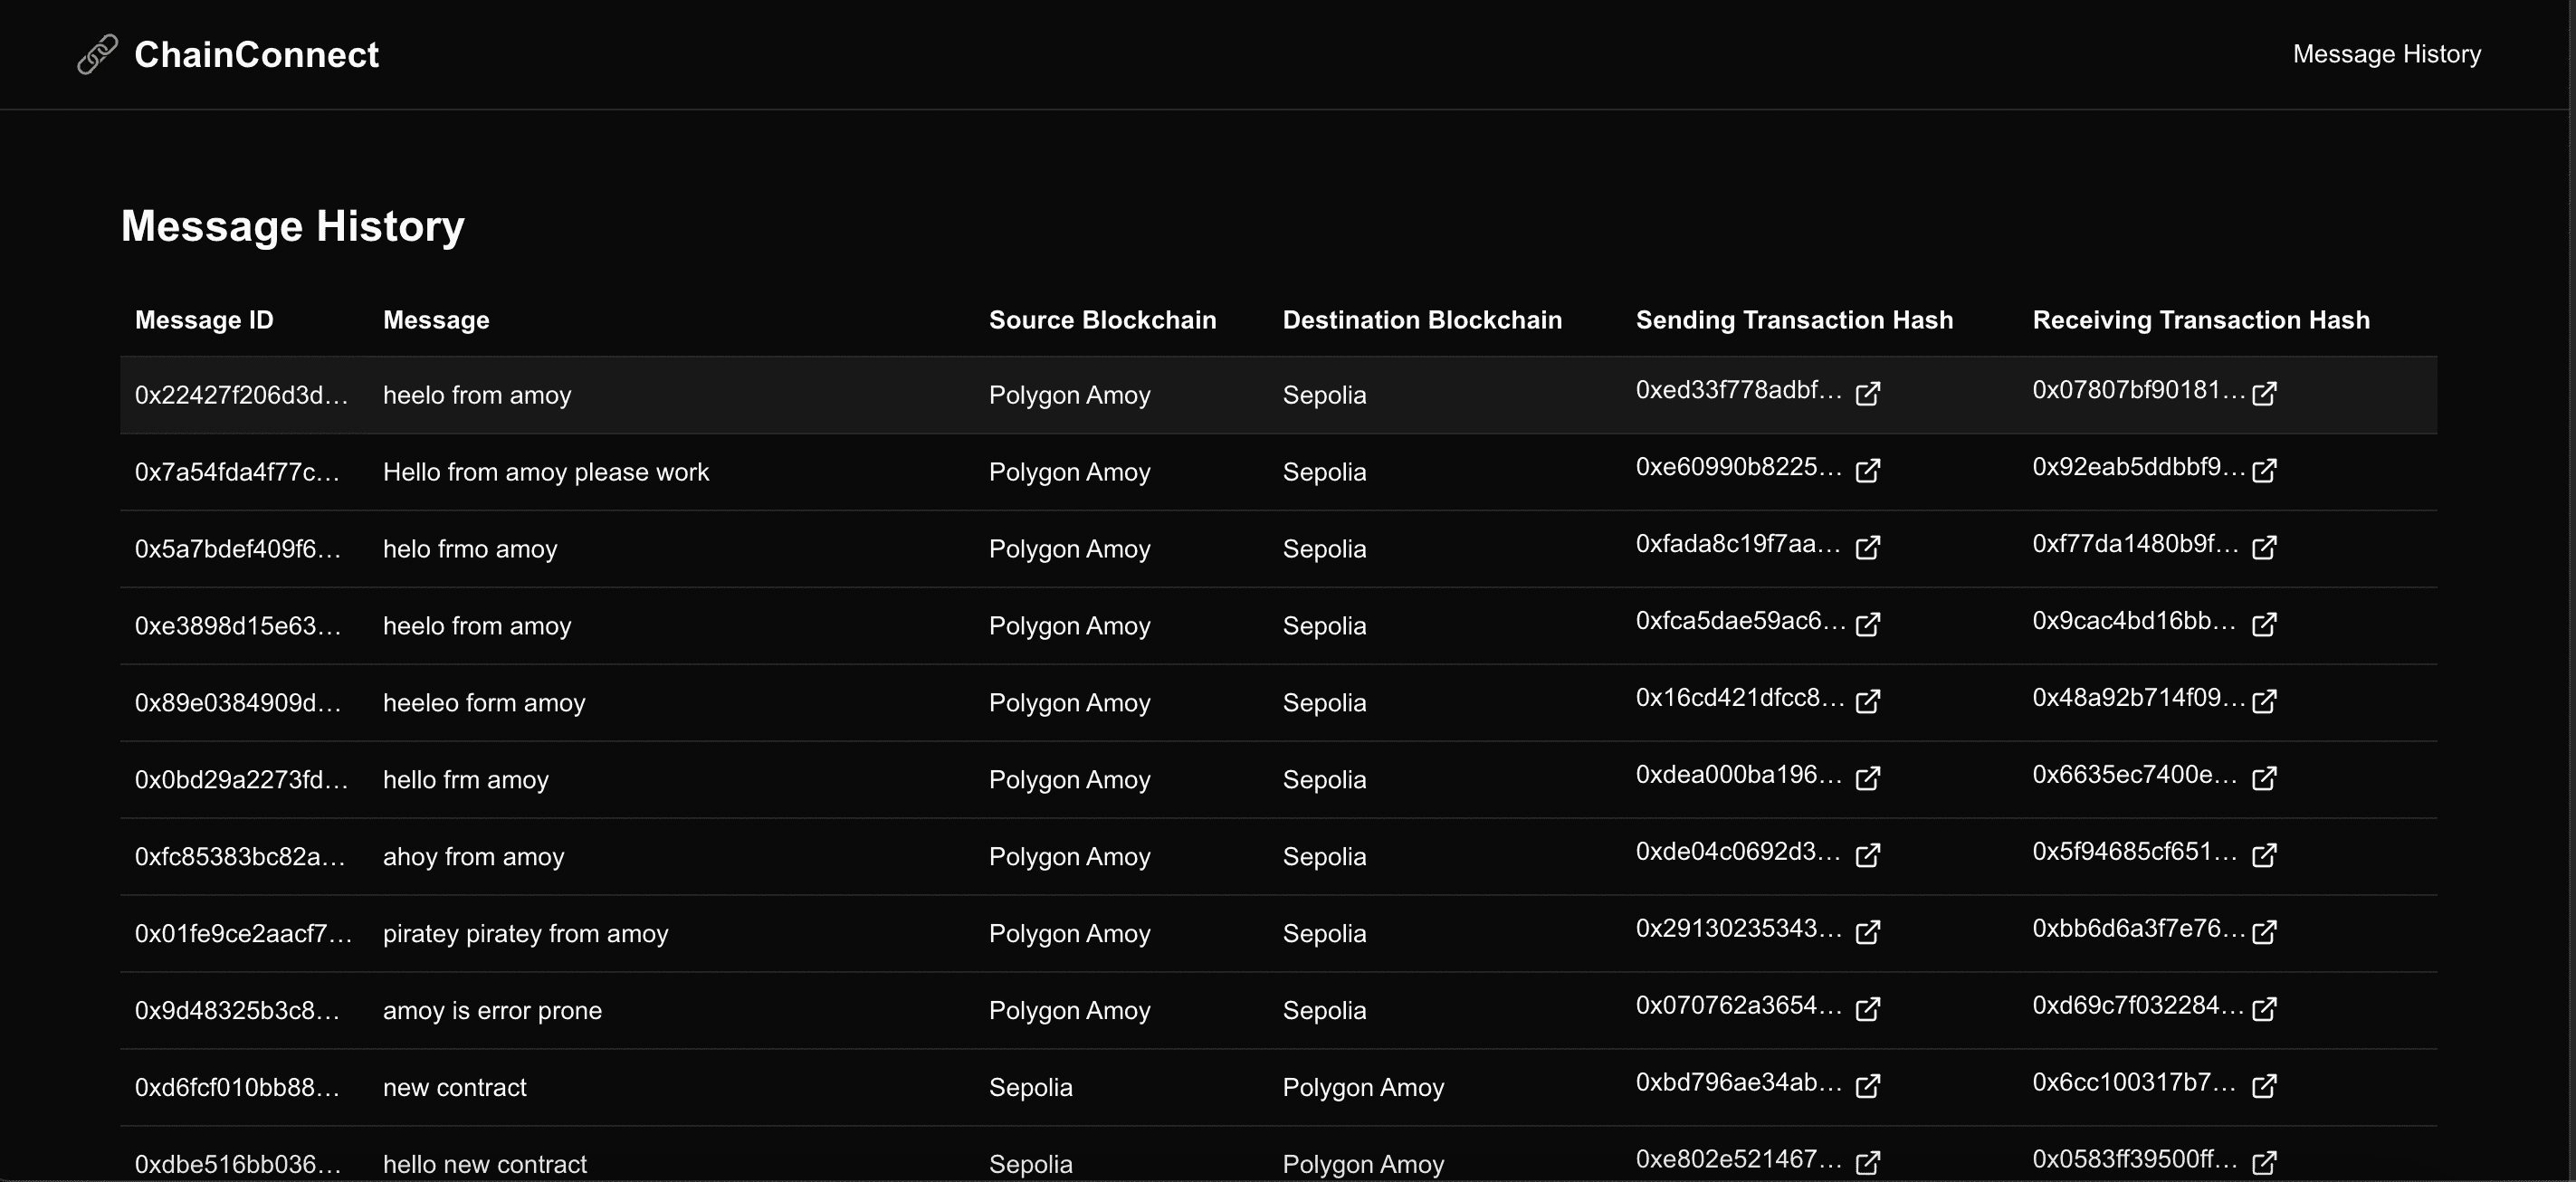Open external link for receiving hash 0xbb6d6a3f7e76
This screenshot has height=1182, width=2576.
tap(2264, 932)
